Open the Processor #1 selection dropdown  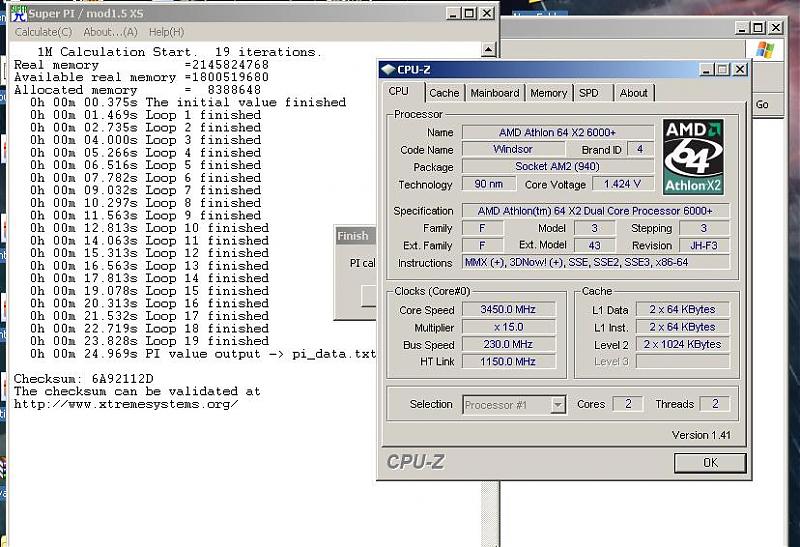(x=558, y=405)
